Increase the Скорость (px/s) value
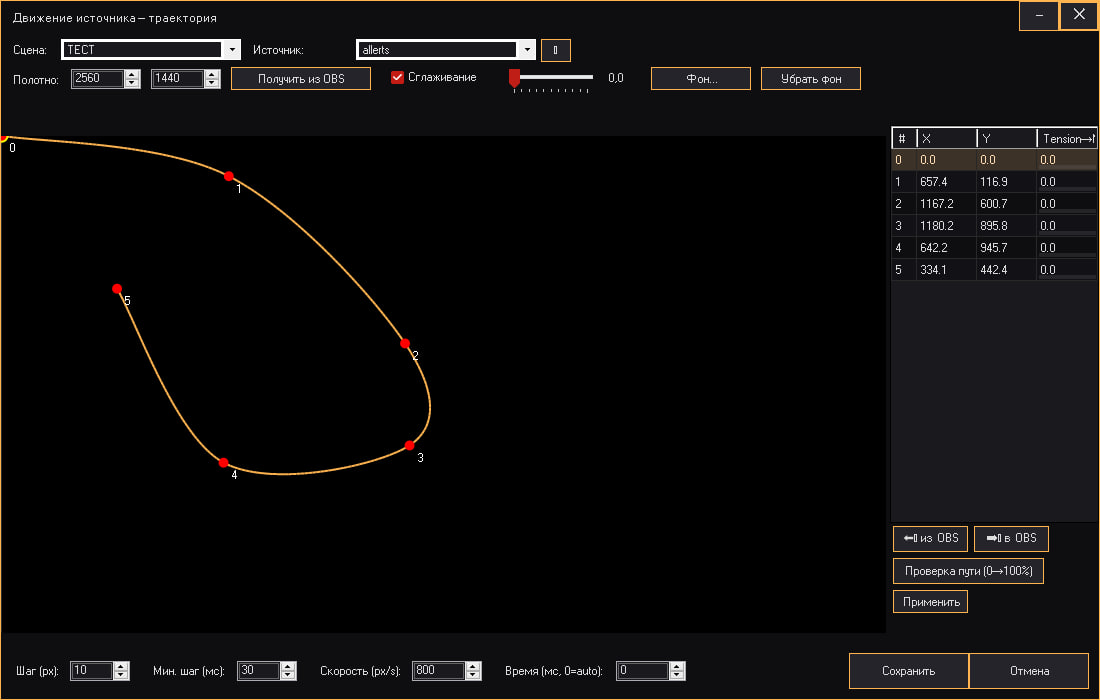Screen dimensions: 1100x700 point(470,666)
